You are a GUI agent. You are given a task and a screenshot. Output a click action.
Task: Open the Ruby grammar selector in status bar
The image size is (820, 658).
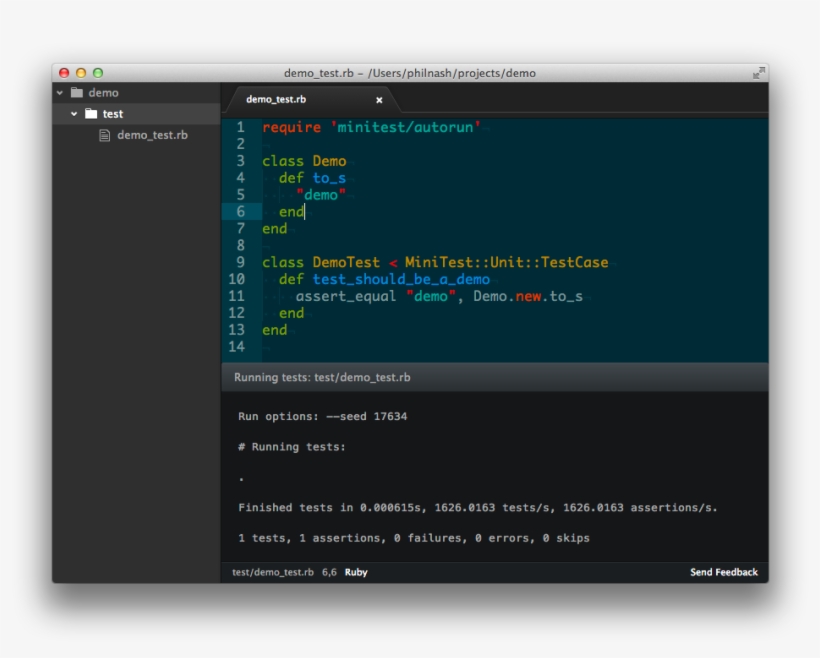coord(356,572)
